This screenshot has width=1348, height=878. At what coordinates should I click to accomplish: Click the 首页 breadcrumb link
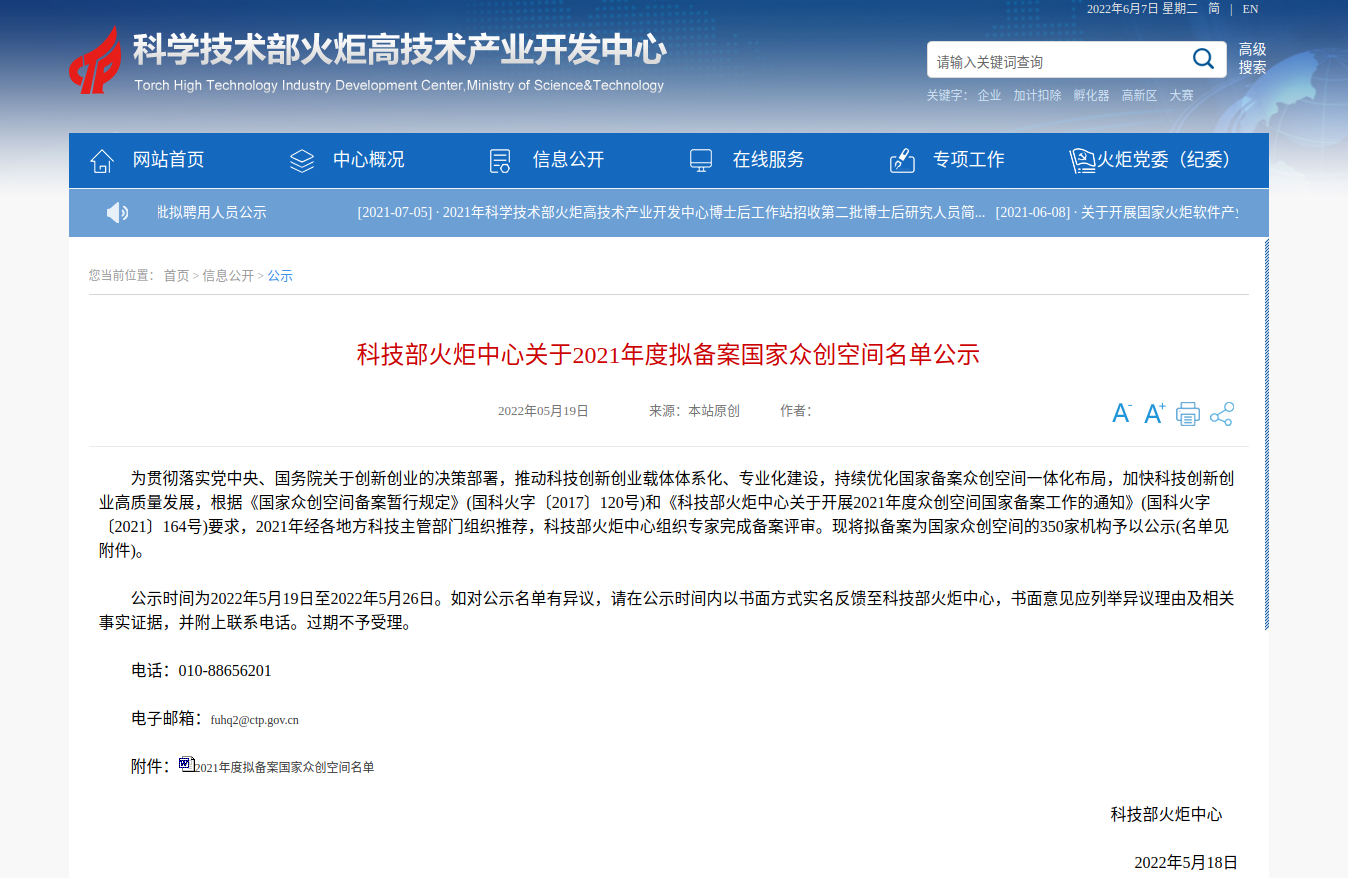(176, 276)
